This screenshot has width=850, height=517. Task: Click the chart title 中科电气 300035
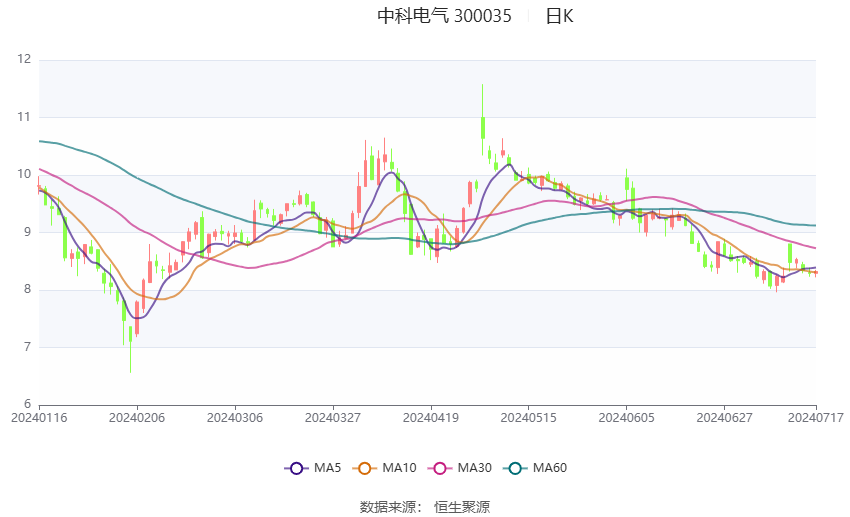click(444, 16)
